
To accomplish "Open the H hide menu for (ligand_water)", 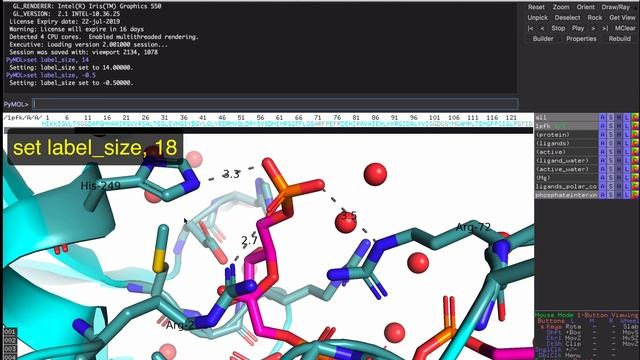I will click(x=619, y=160).
